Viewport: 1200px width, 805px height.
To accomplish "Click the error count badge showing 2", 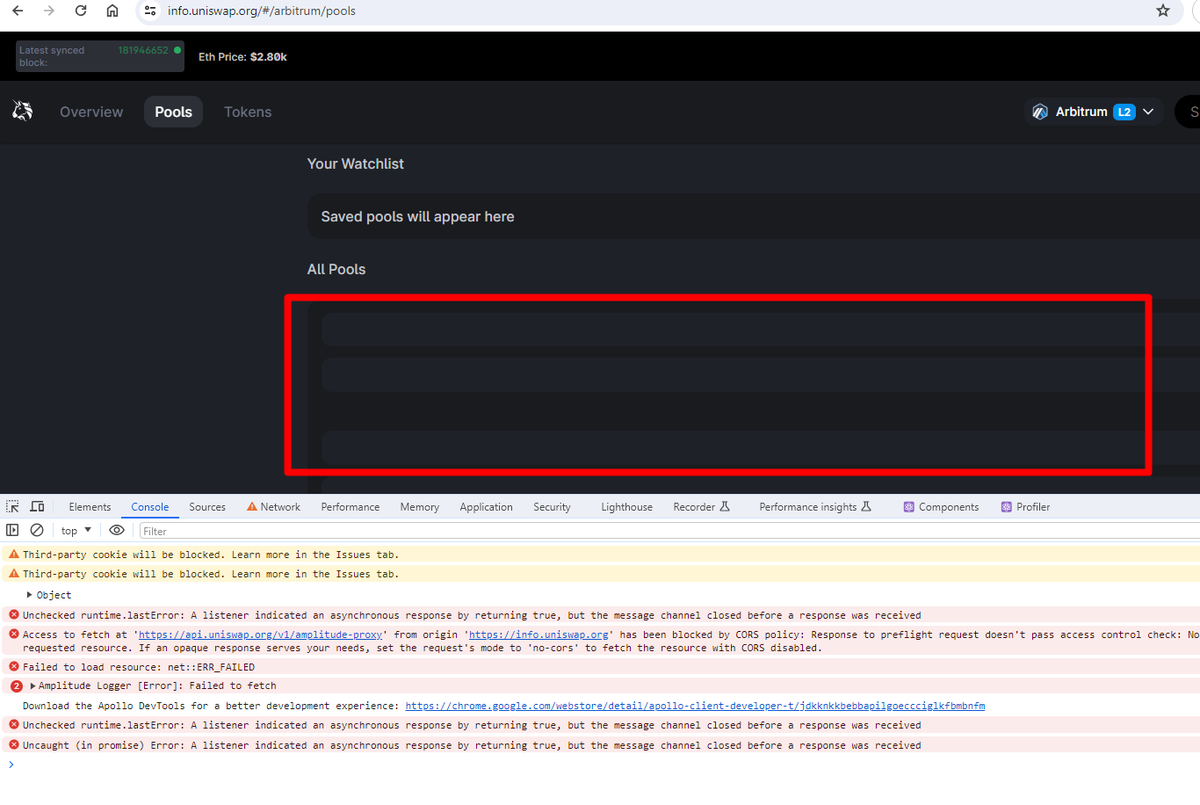I will (16, 686).
